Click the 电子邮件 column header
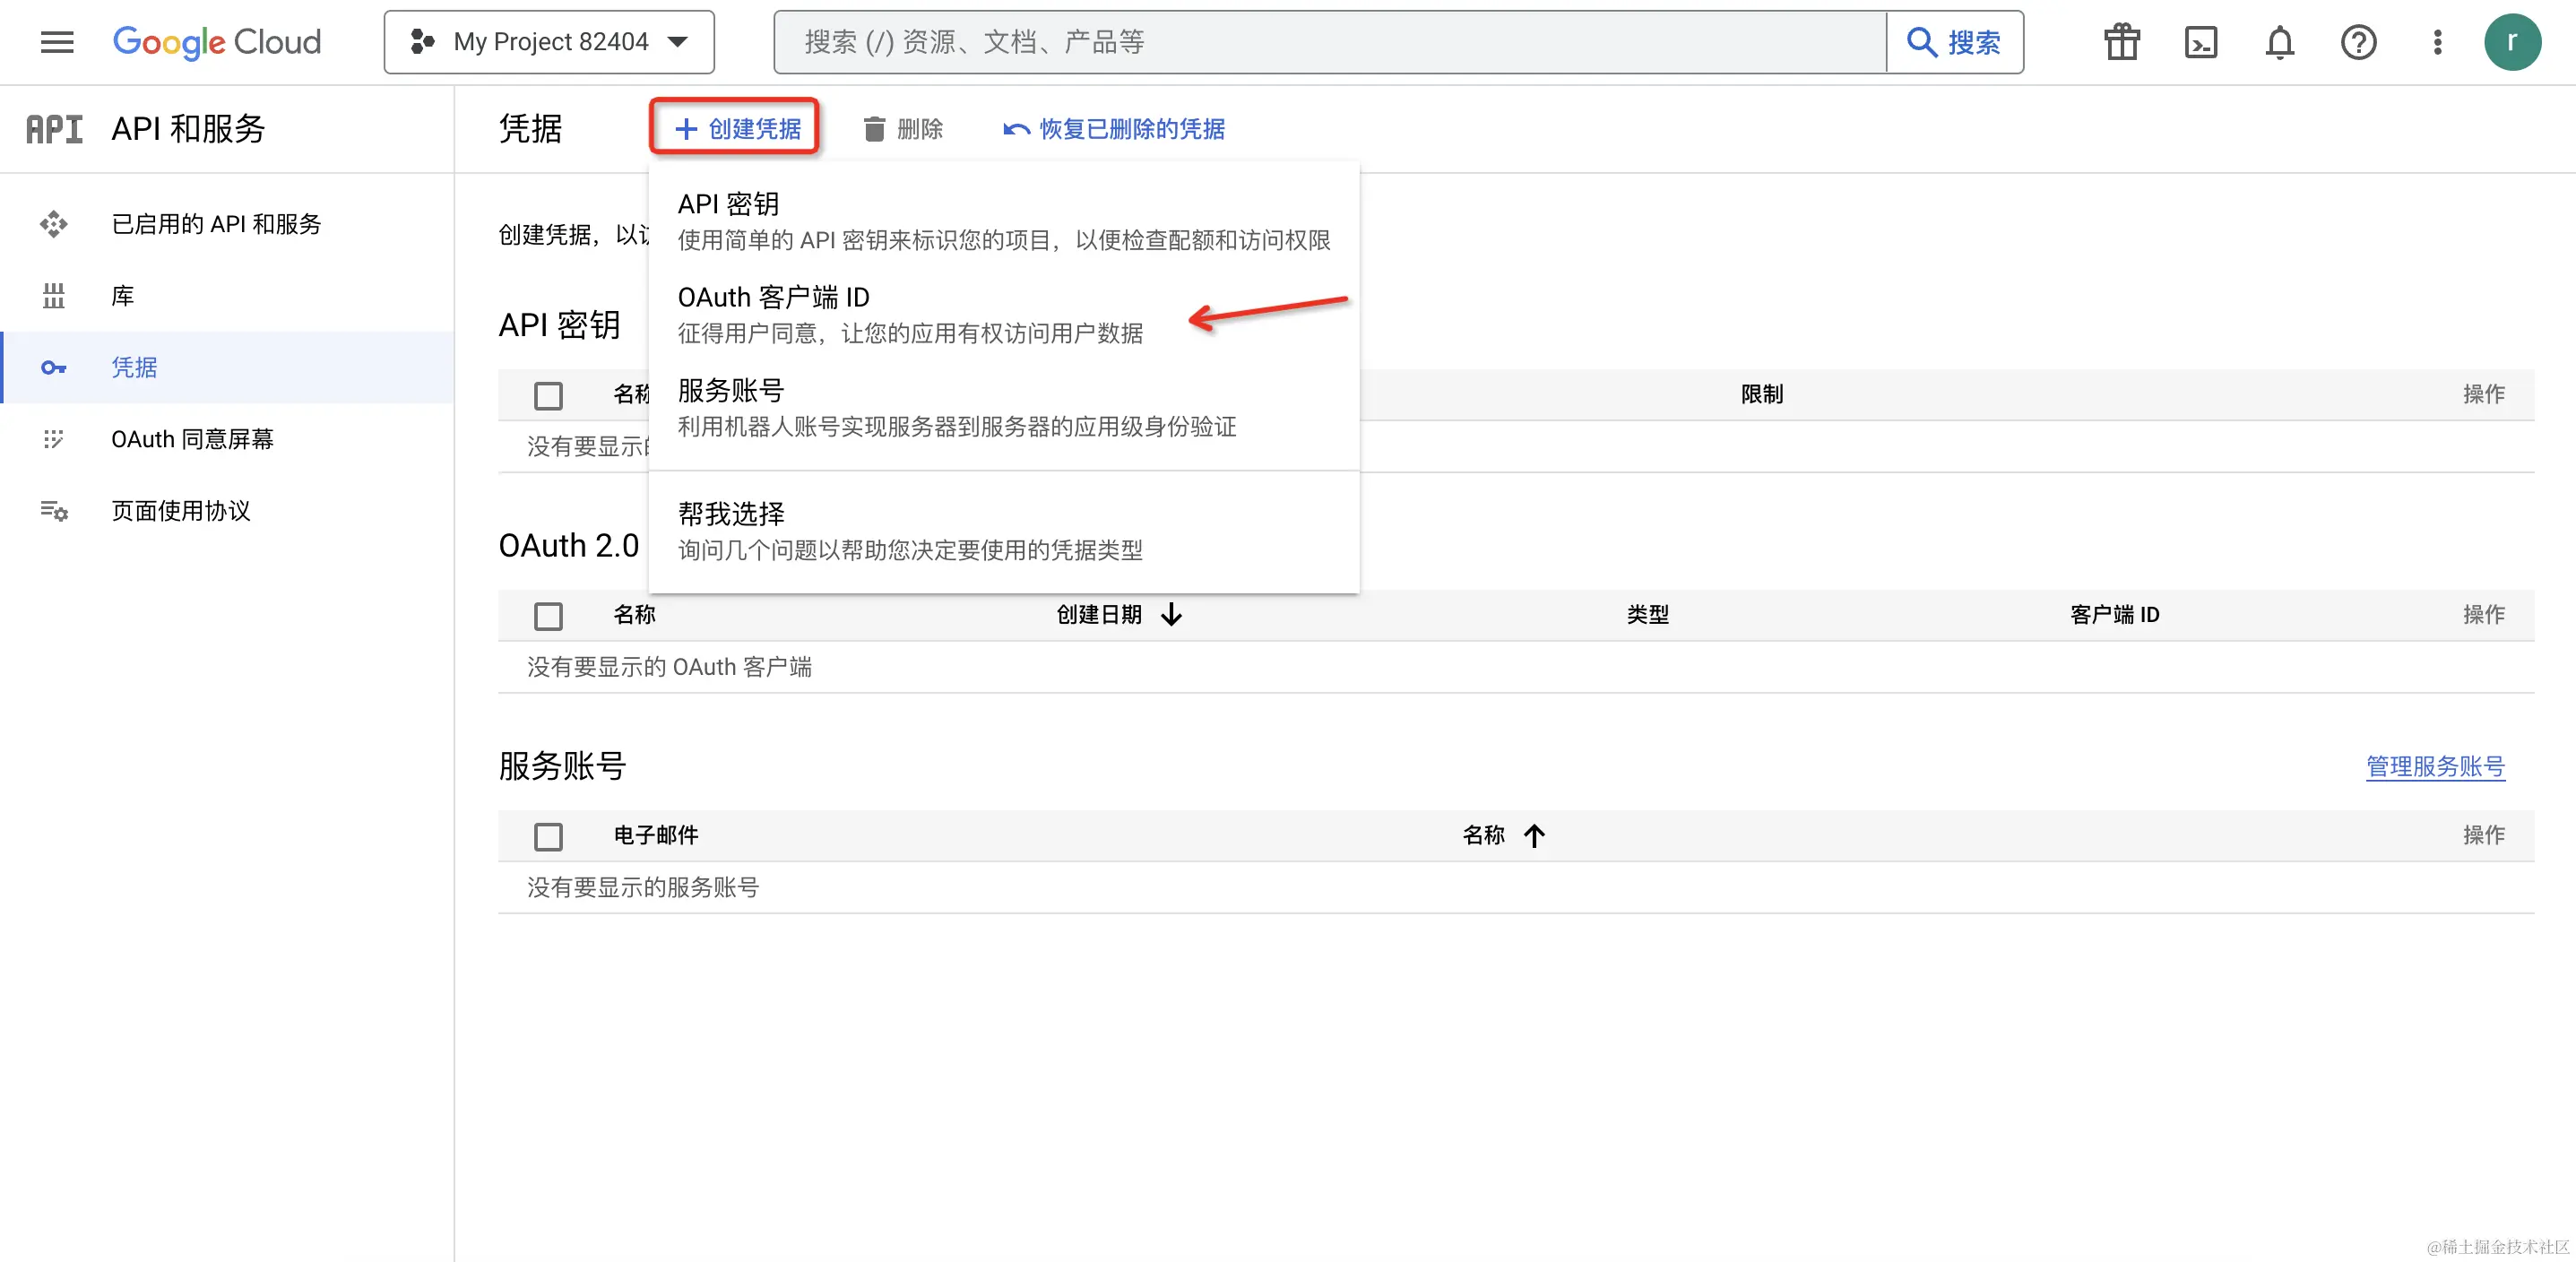The width and height of the screenshot is (2576, 1262). coord(656,835)
